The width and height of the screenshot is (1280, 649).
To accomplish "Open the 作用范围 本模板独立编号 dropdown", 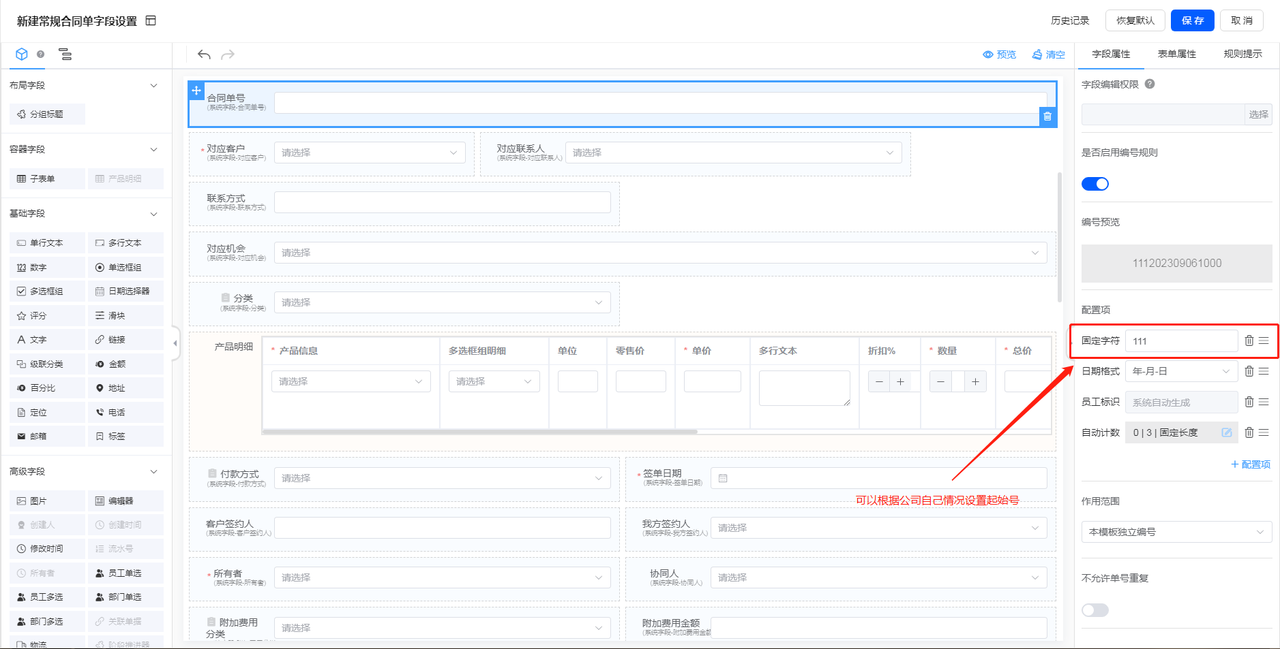I will click(1176, 532).
